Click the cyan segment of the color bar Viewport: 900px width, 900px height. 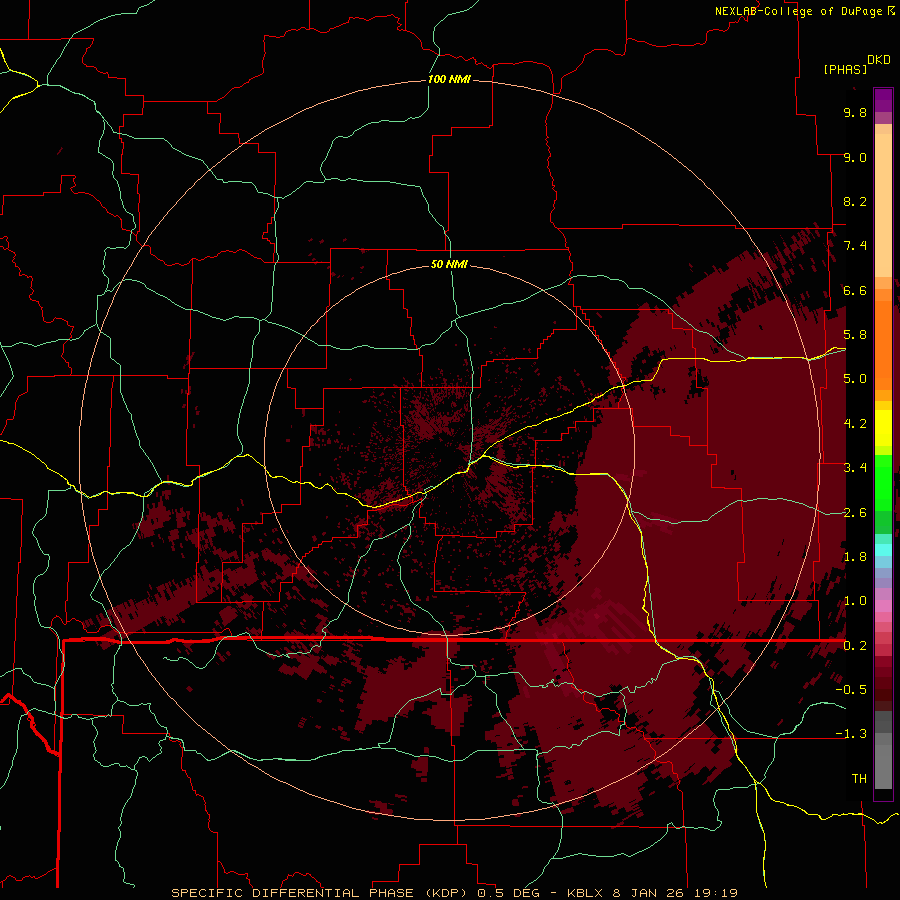tap(883, 549)
